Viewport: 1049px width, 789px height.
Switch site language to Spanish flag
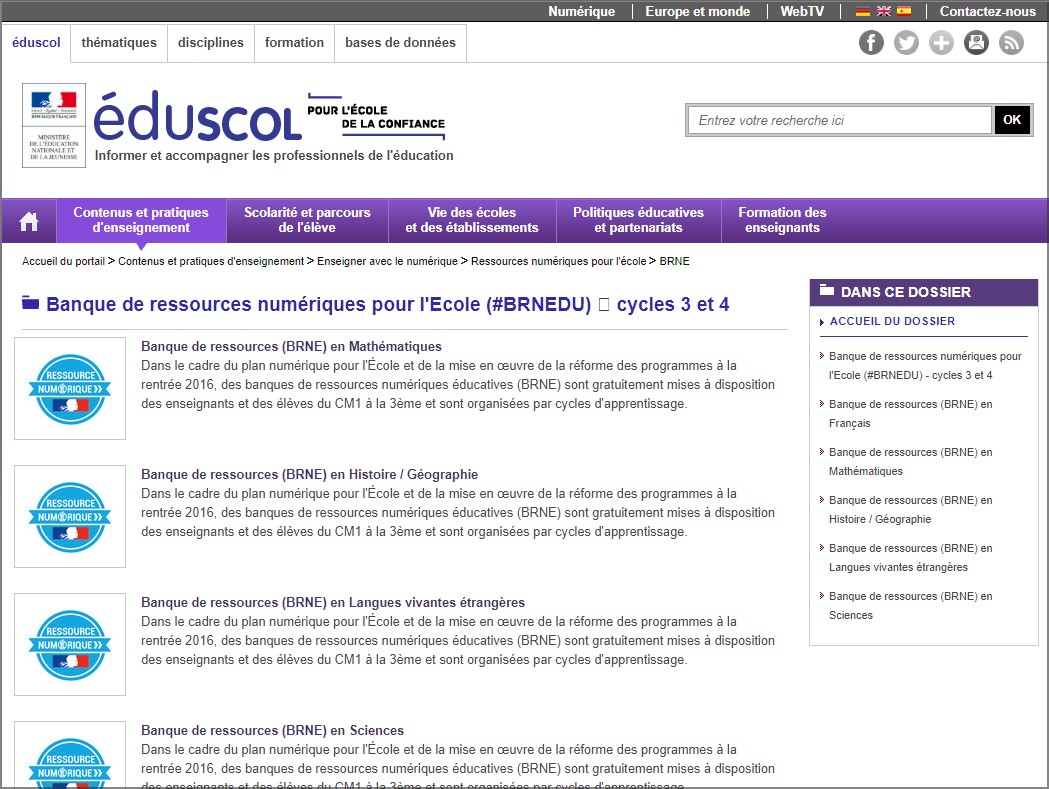[904, 11]
